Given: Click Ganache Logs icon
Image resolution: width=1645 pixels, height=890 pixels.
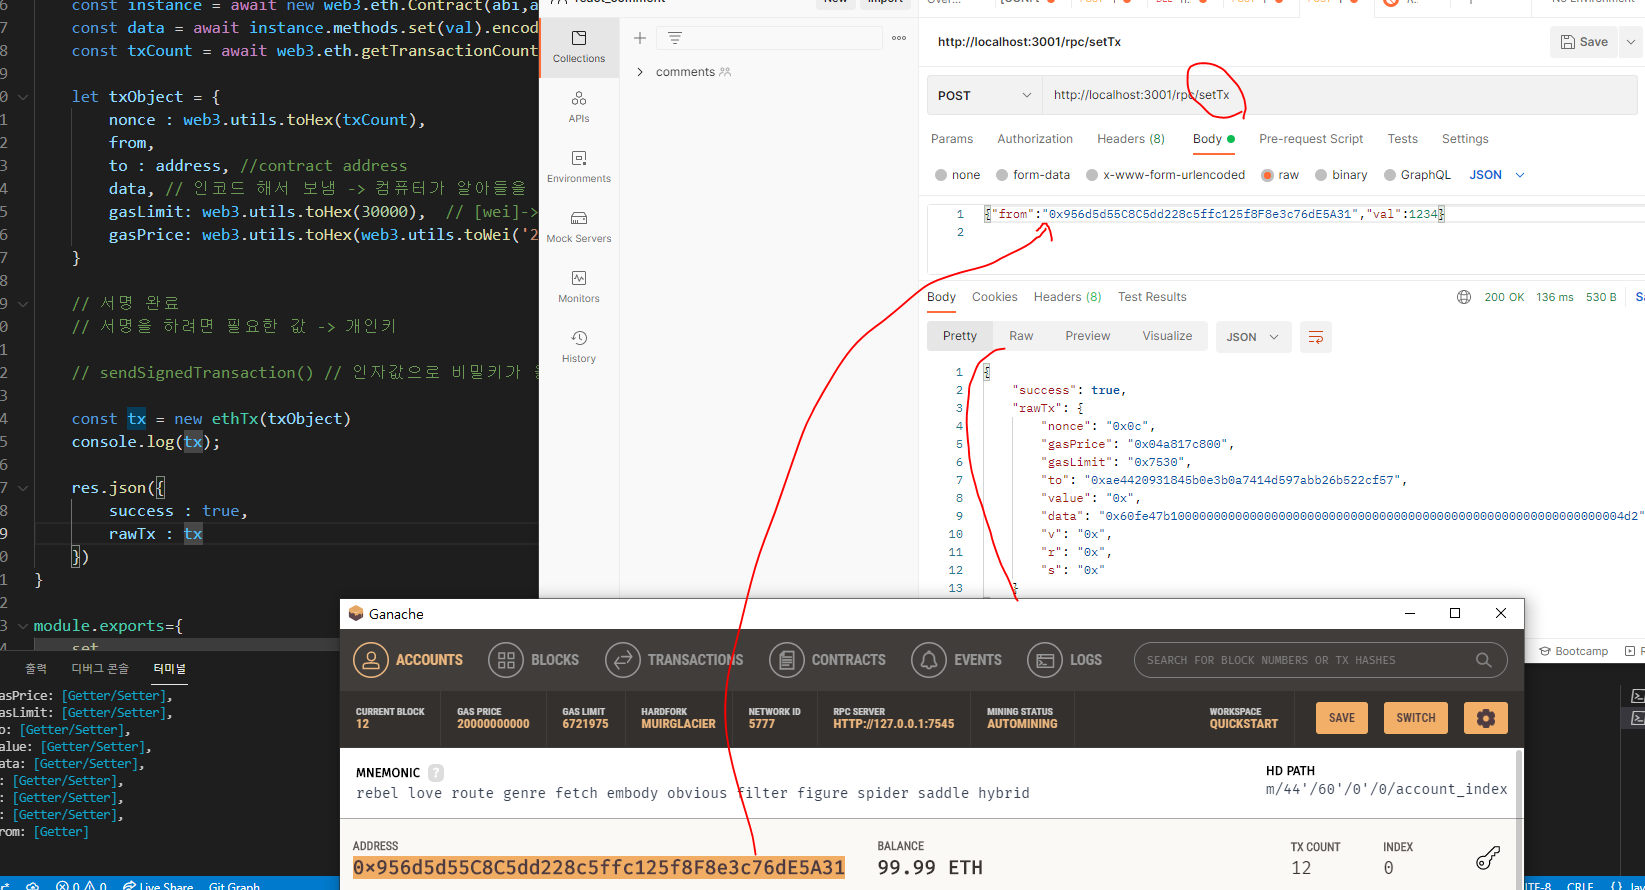Looking at the screenshot, I should [x=1044, y=660].
